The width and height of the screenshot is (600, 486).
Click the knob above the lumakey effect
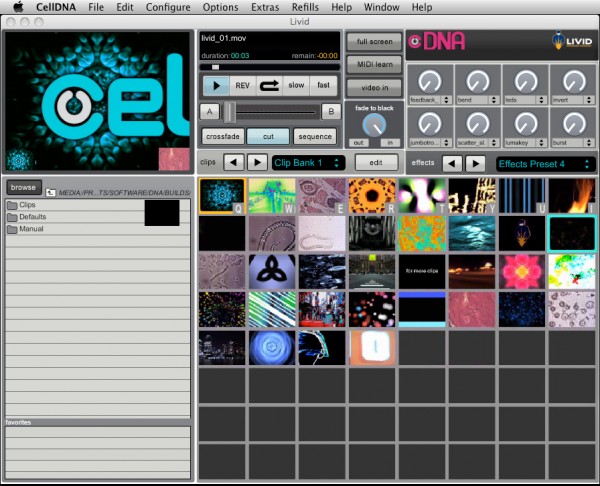525,124
